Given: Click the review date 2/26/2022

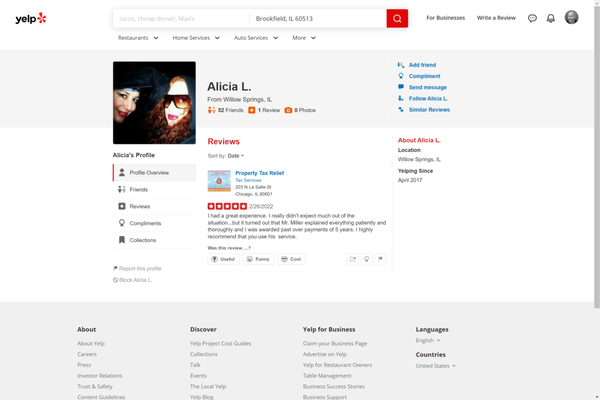Looking at the screenshot, I should (x=261, y=206).
